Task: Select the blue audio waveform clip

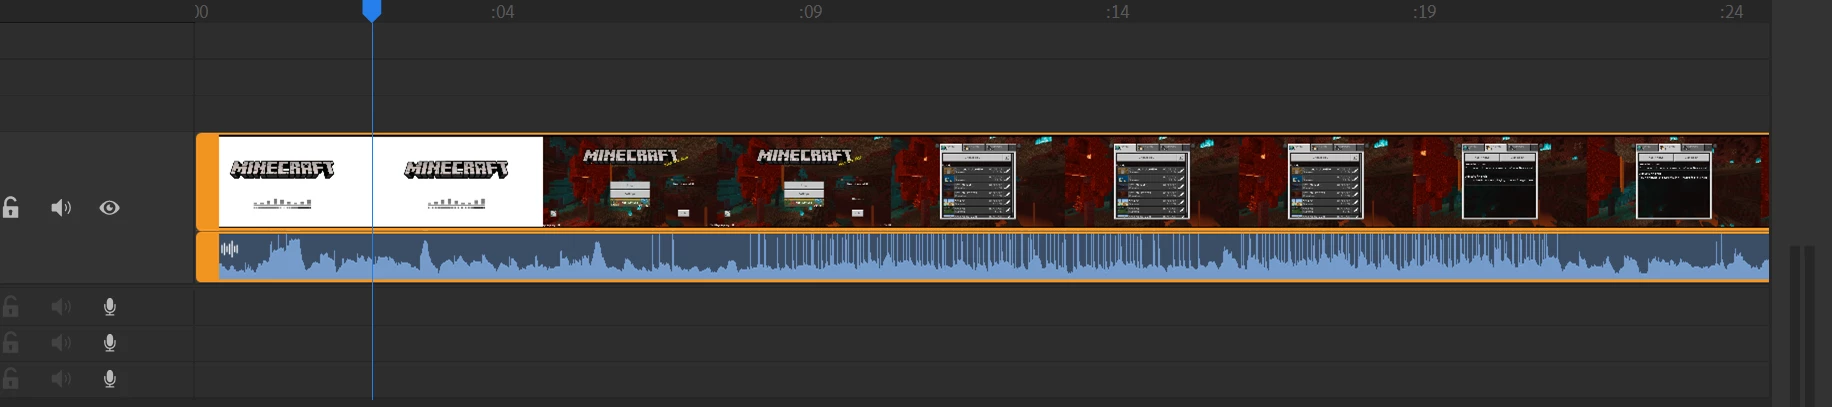Action: point(994,258)
